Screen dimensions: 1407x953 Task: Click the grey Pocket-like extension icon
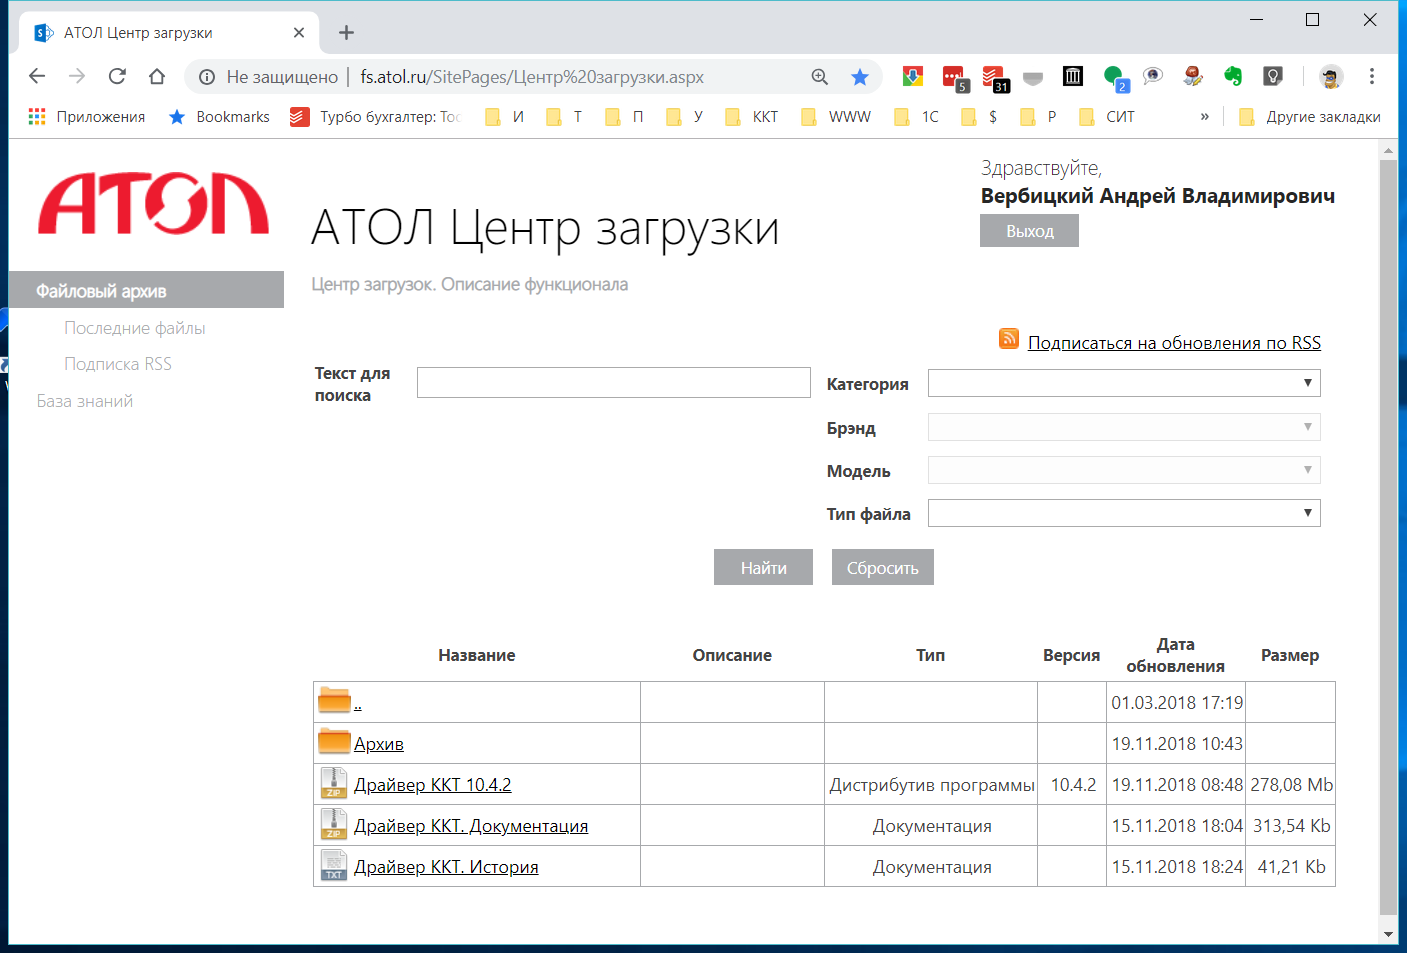click(x=1033, y=77)
